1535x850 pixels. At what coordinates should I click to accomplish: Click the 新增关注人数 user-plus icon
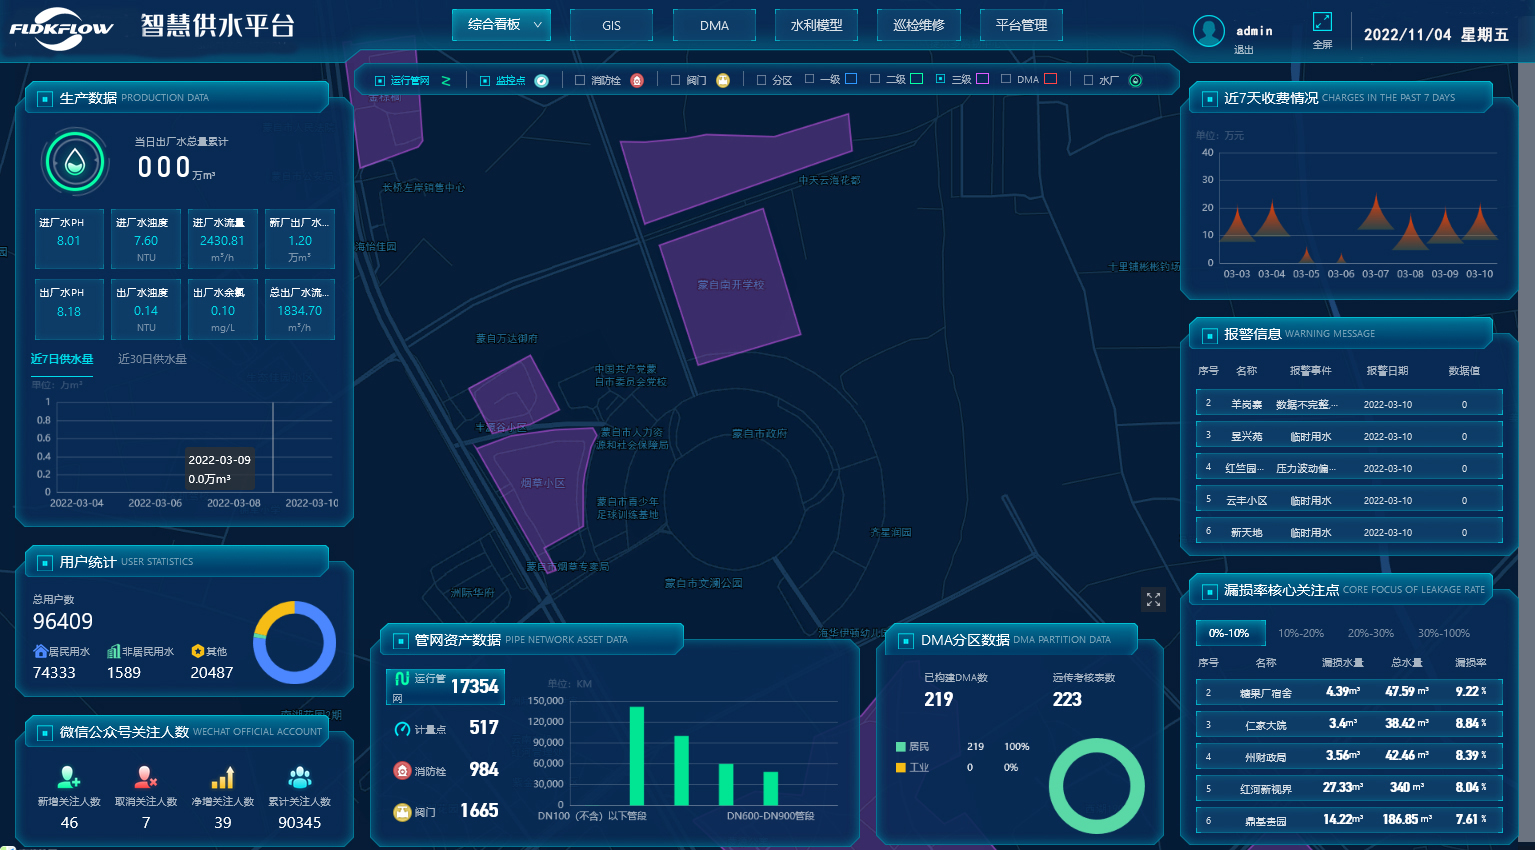point(69,777)
